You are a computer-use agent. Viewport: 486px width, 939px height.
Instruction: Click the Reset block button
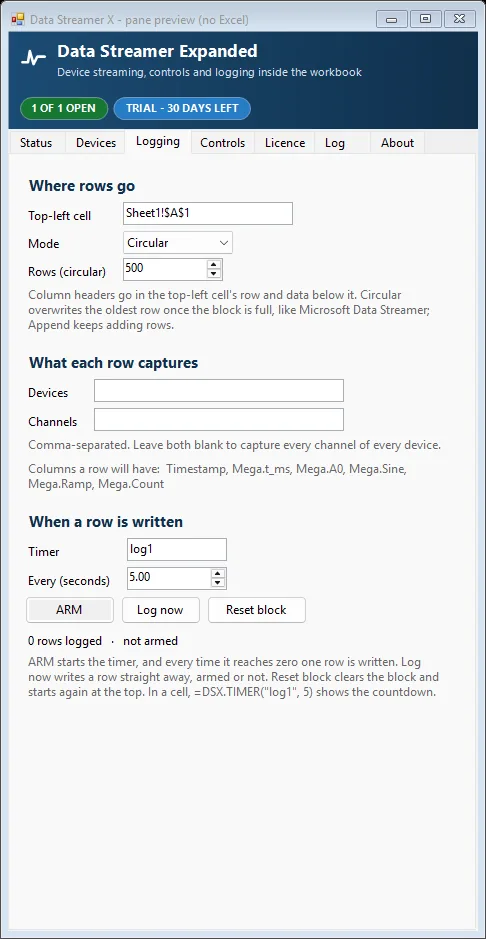[x=257, y=610]
